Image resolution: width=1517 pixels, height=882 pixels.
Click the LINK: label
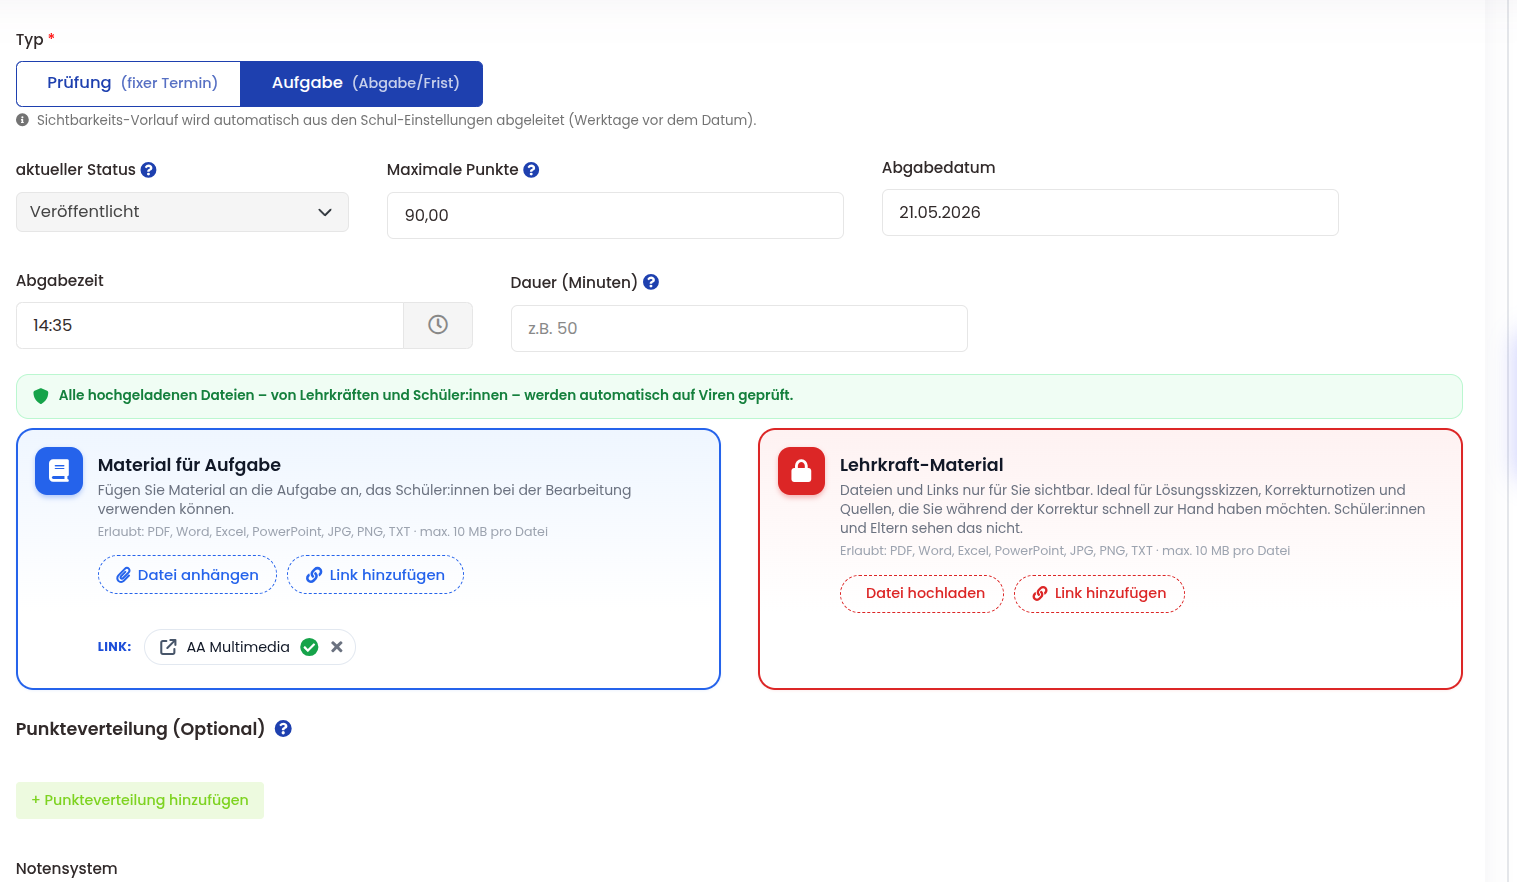(114, 647)
